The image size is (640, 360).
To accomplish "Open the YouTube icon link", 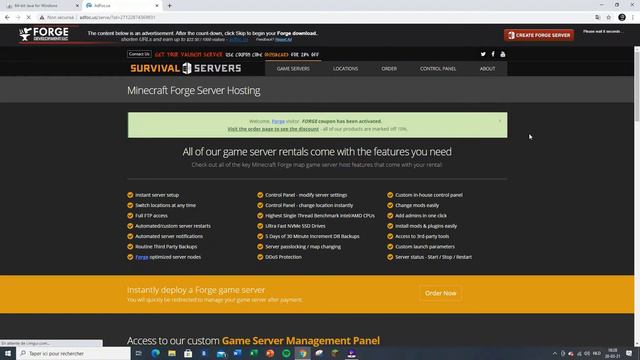I will tap(503, 54).
